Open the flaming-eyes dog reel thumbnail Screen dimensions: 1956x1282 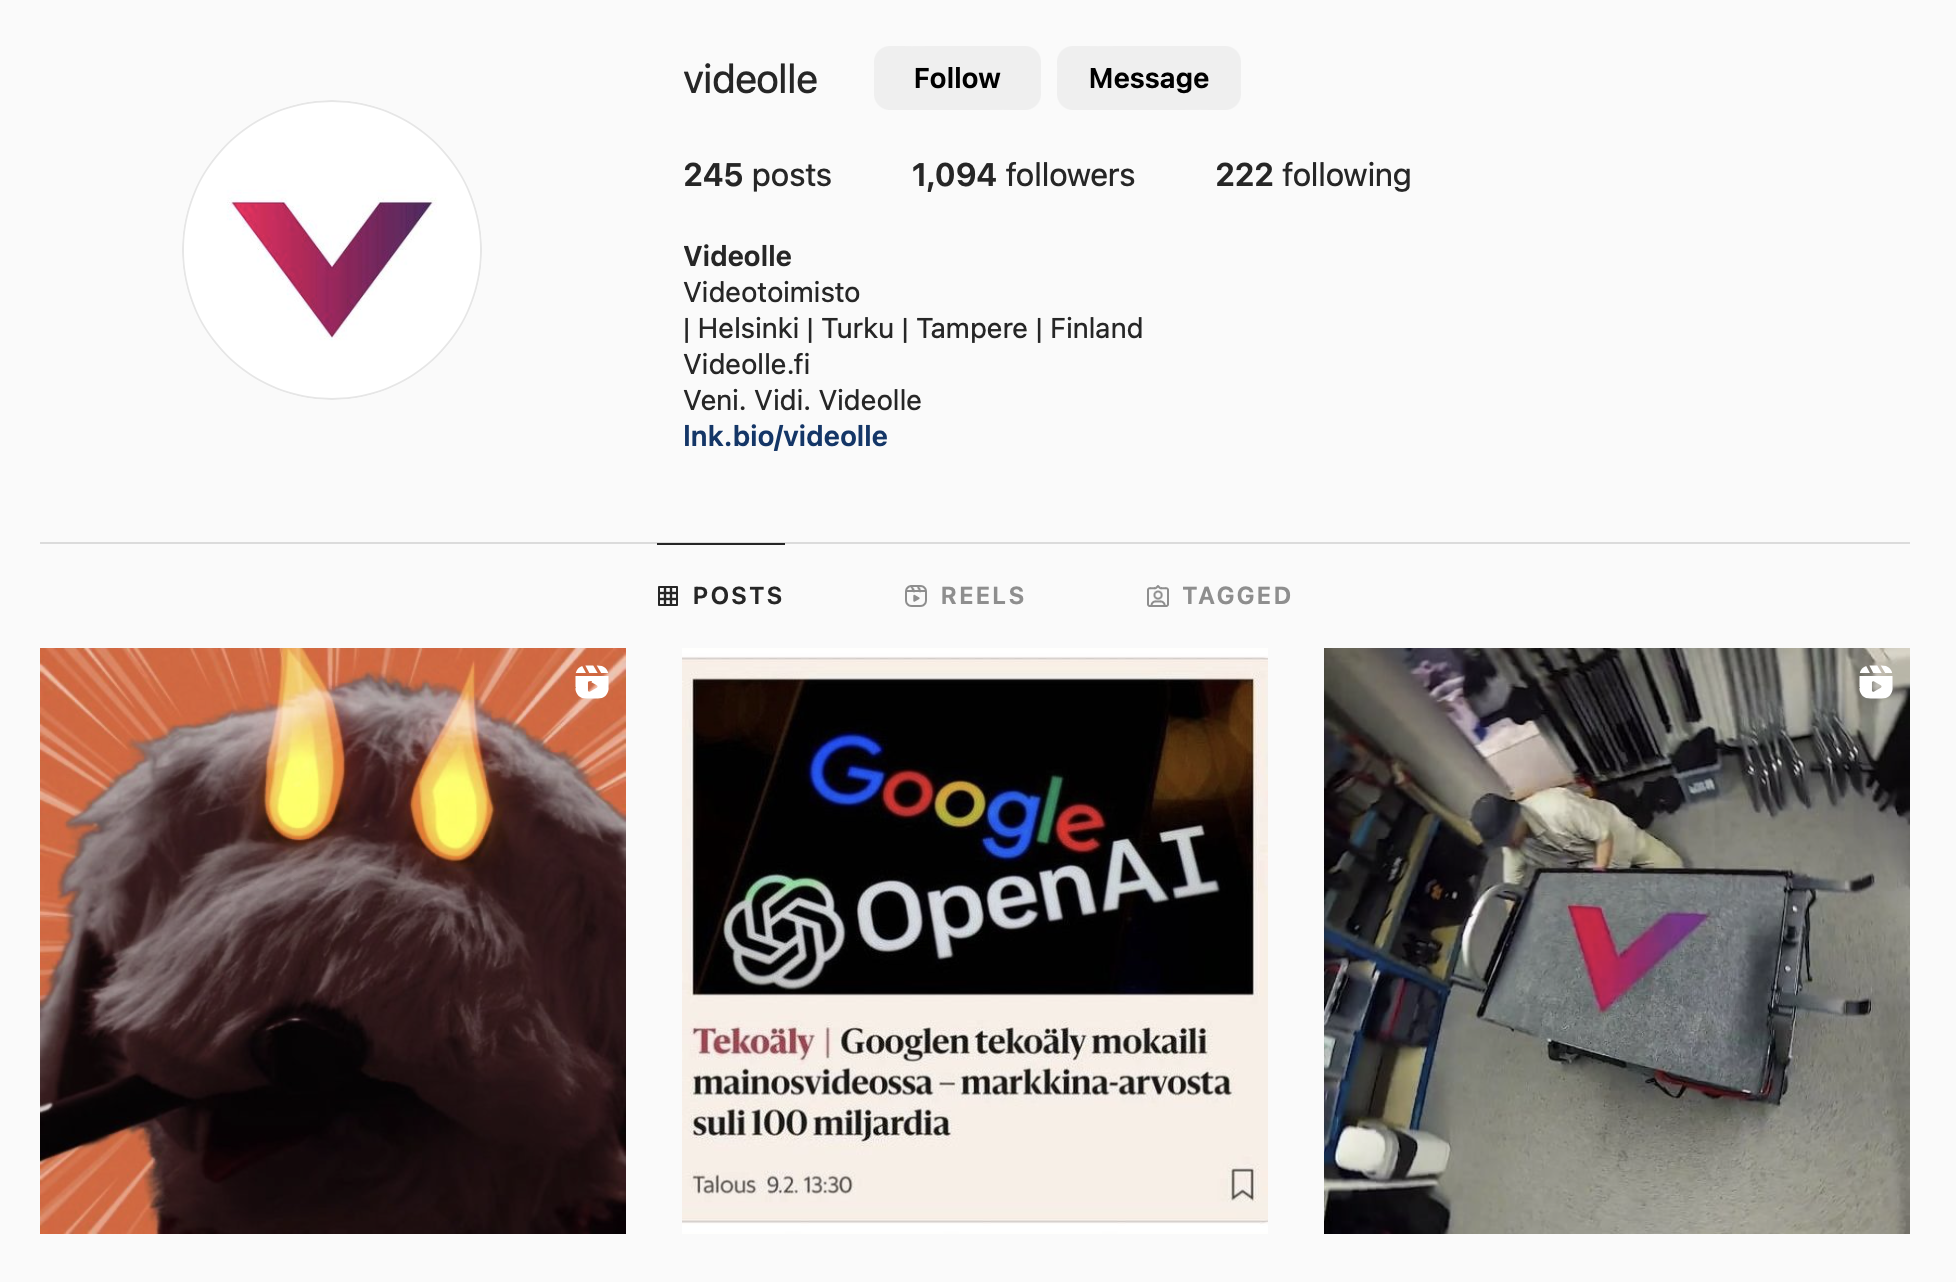pyautogui.click(x=333, y=941)
